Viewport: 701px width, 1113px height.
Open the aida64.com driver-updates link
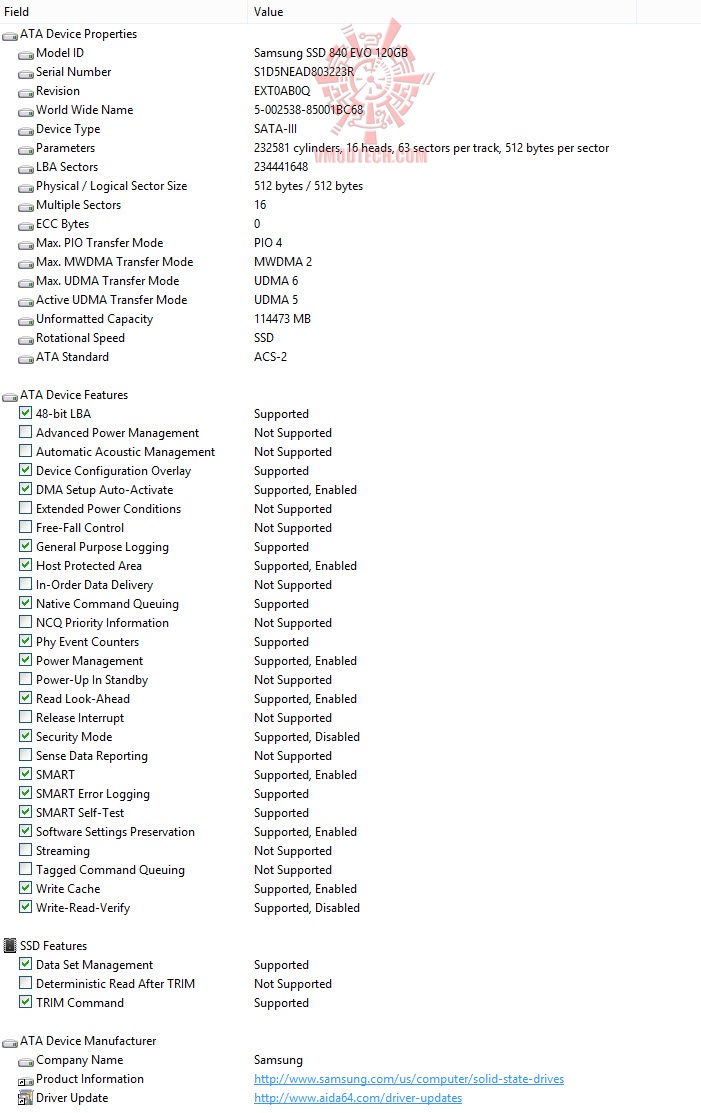pyautogui.click(x=358, y=1098)
